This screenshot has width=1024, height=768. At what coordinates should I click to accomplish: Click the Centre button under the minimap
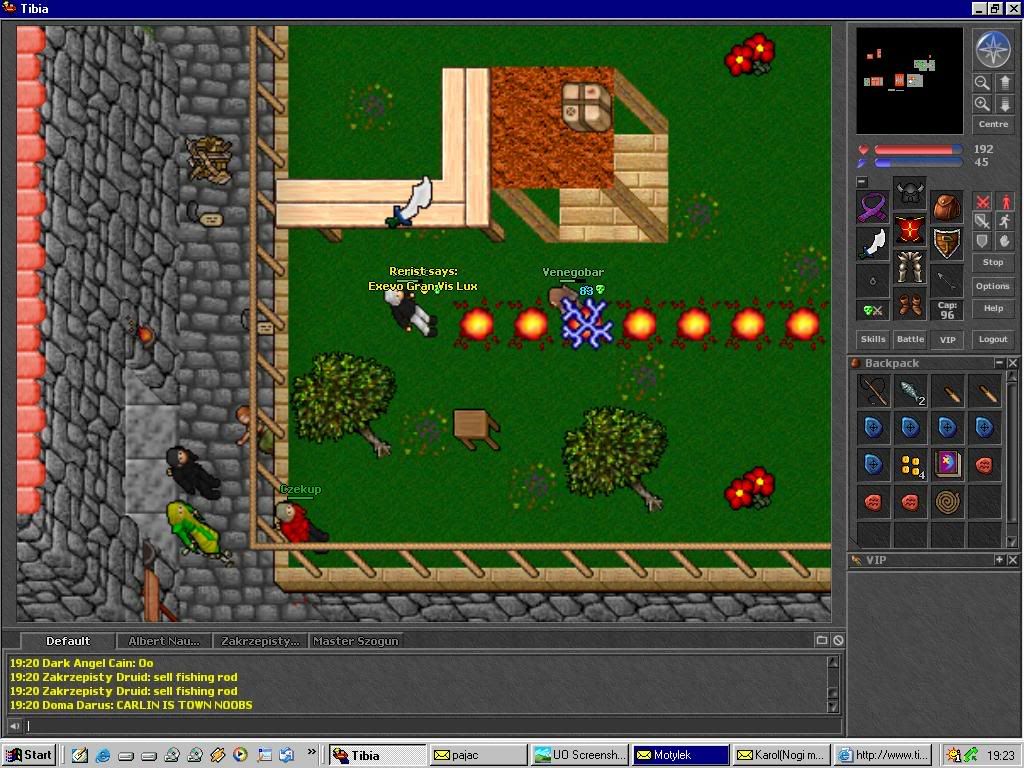pos(993,124)
